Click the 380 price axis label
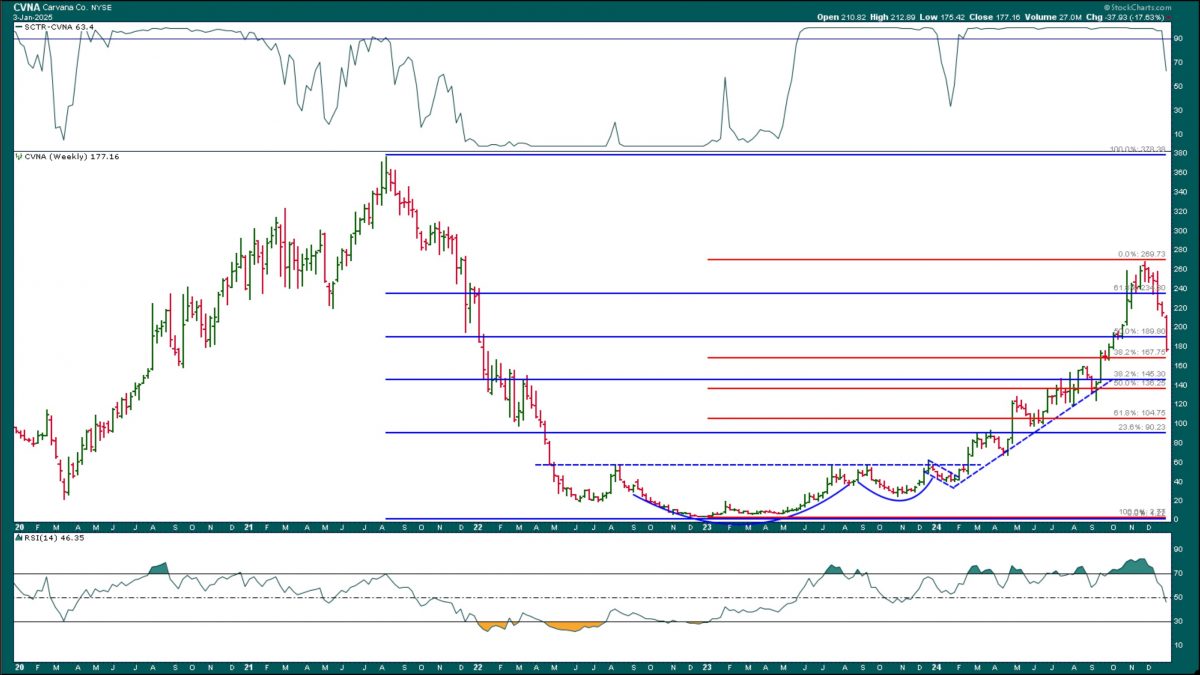 tap(1178, 153)
